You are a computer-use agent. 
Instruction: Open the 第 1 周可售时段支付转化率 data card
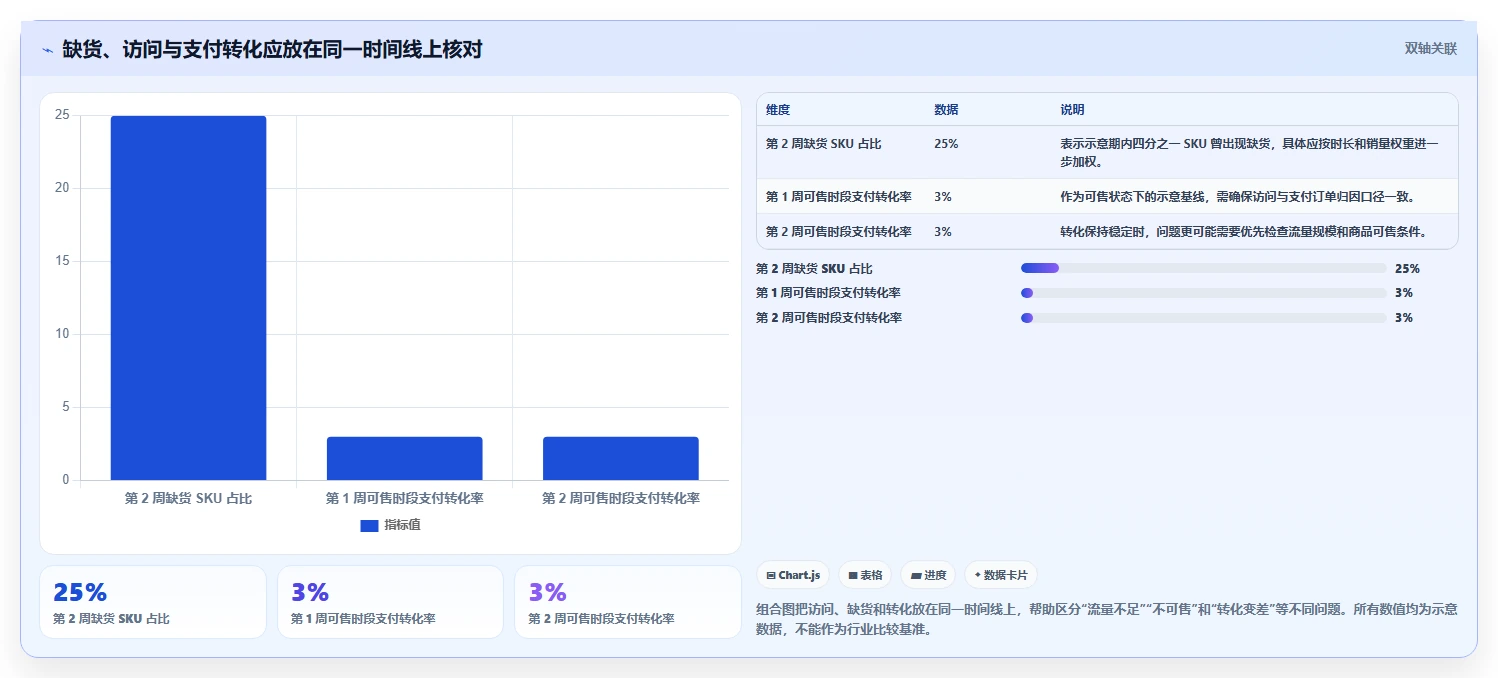[x=390, y=602]
